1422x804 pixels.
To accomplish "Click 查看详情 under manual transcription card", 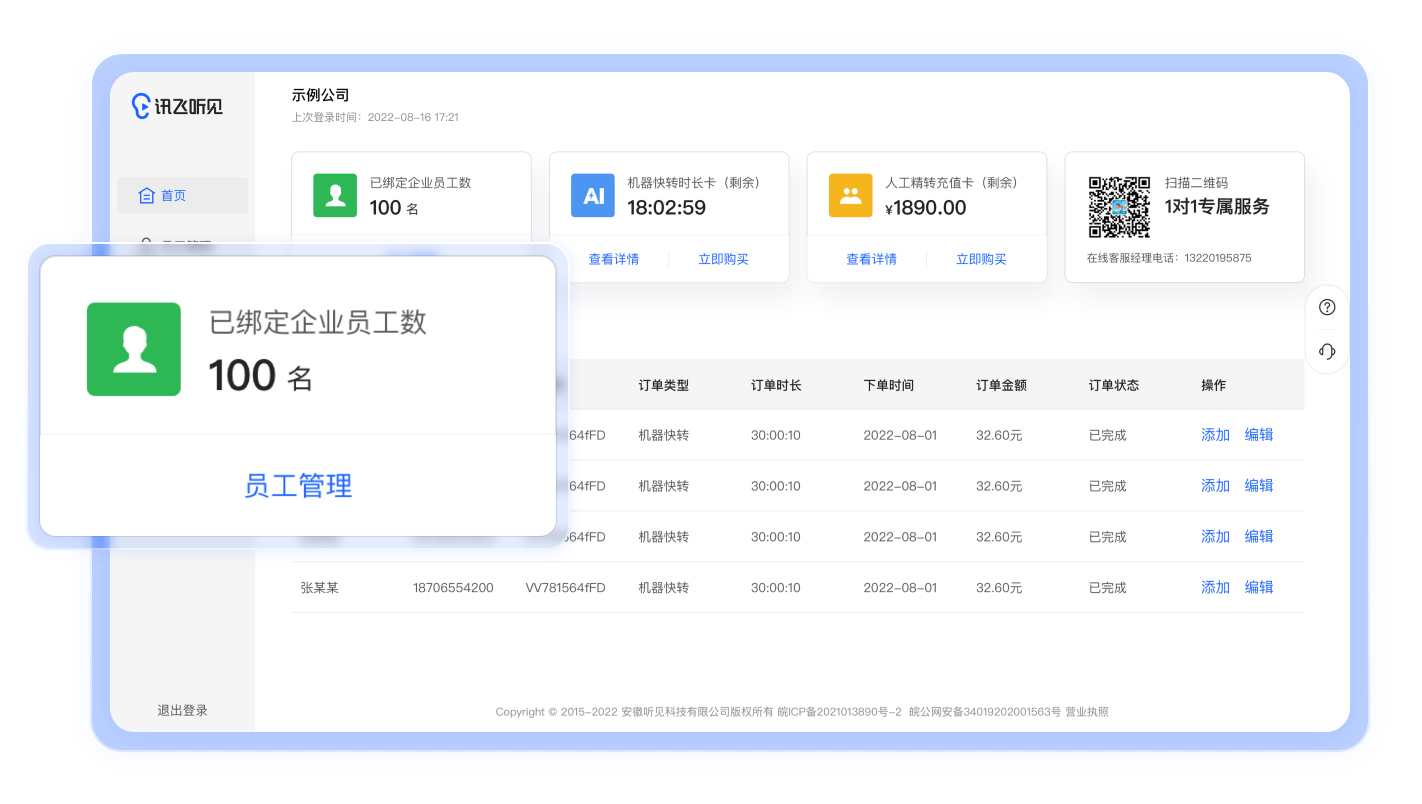I will coord(871,259).
